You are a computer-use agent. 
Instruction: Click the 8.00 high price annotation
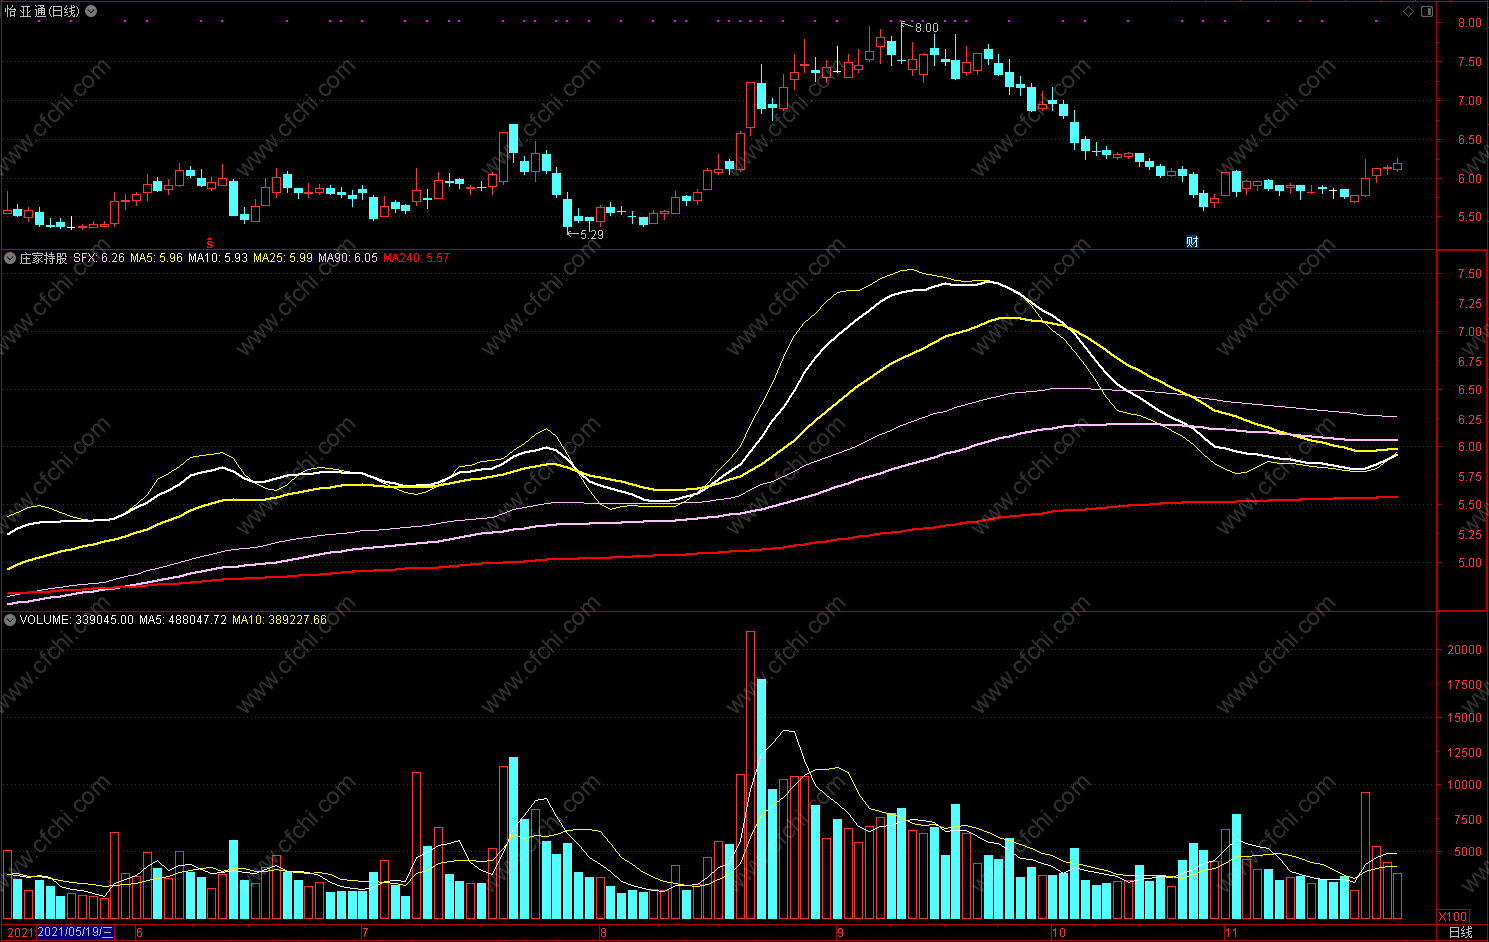(x=926, y=28)
